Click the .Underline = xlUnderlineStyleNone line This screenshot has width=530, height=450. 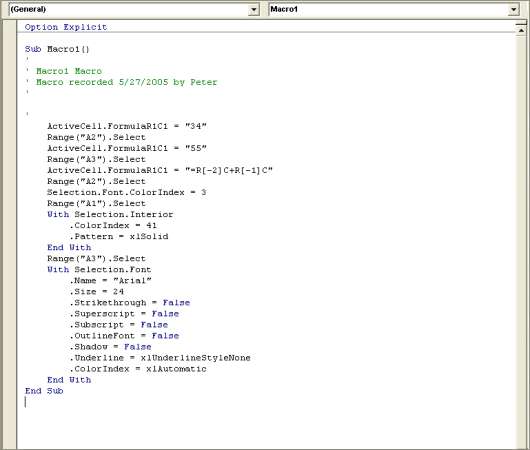tap(160, 358)
